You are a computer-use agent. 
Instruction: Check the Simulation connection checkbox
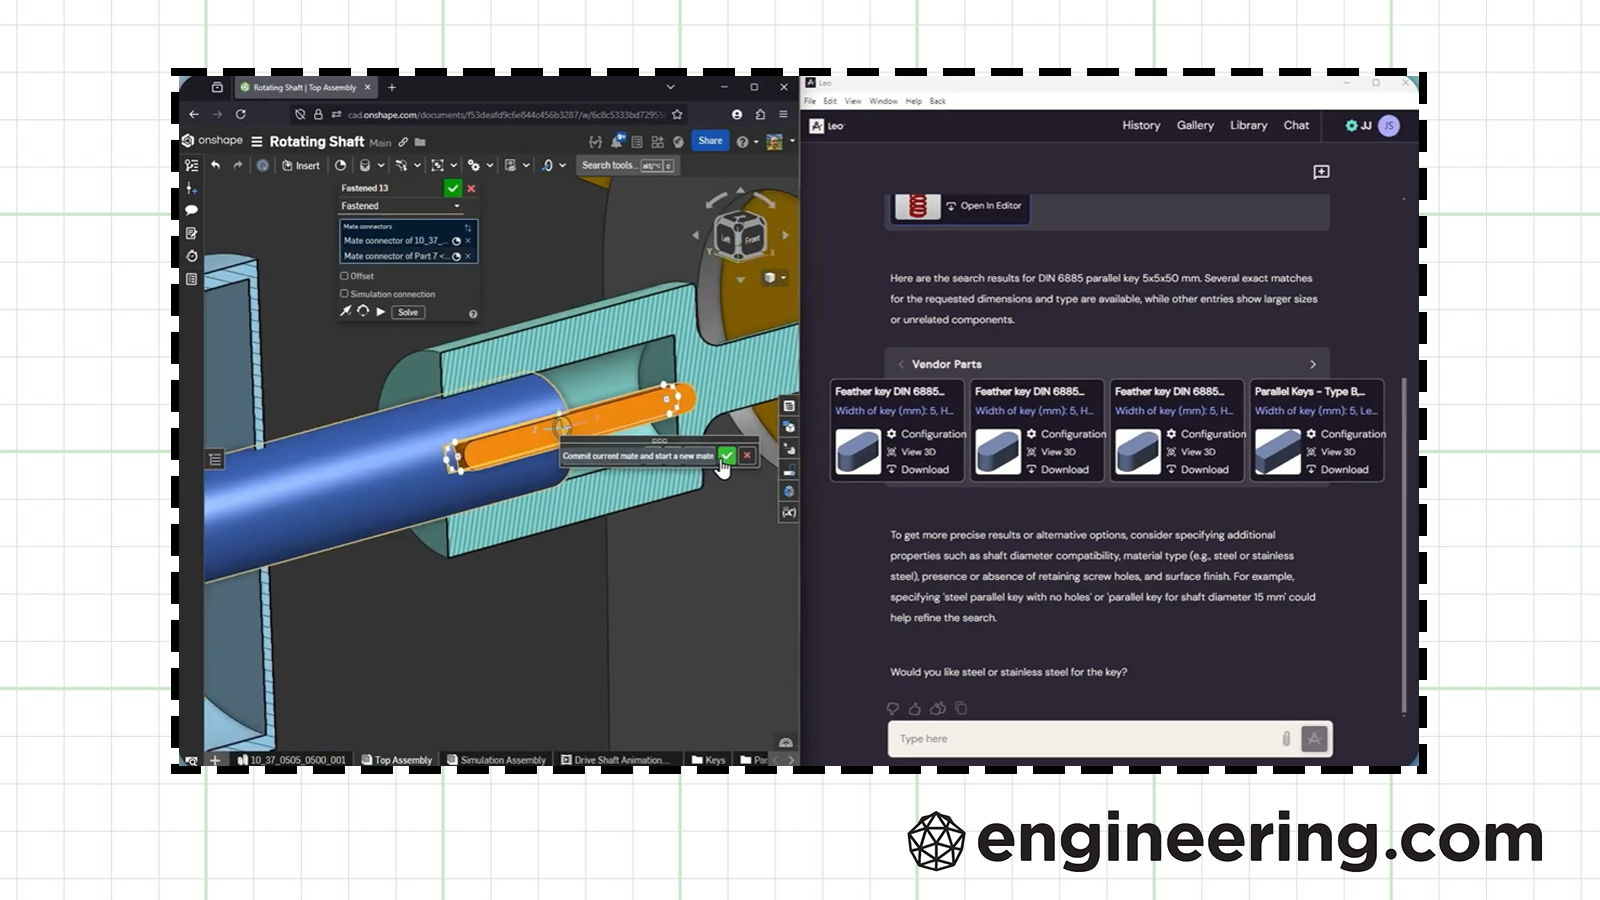[345, 294]
